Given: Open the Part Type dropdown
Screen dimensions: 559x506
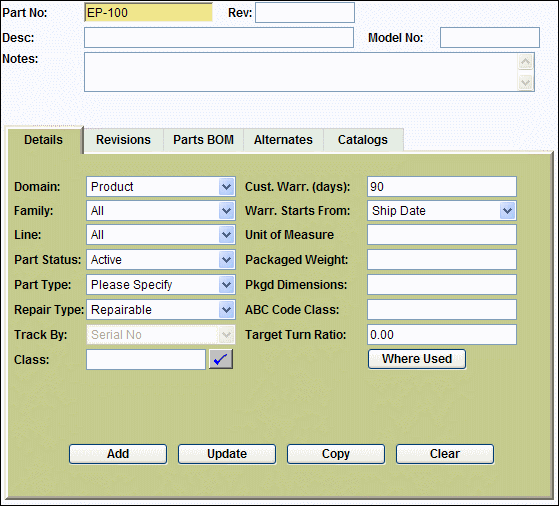Looking at the screenshot, I should tap(226, 285).
